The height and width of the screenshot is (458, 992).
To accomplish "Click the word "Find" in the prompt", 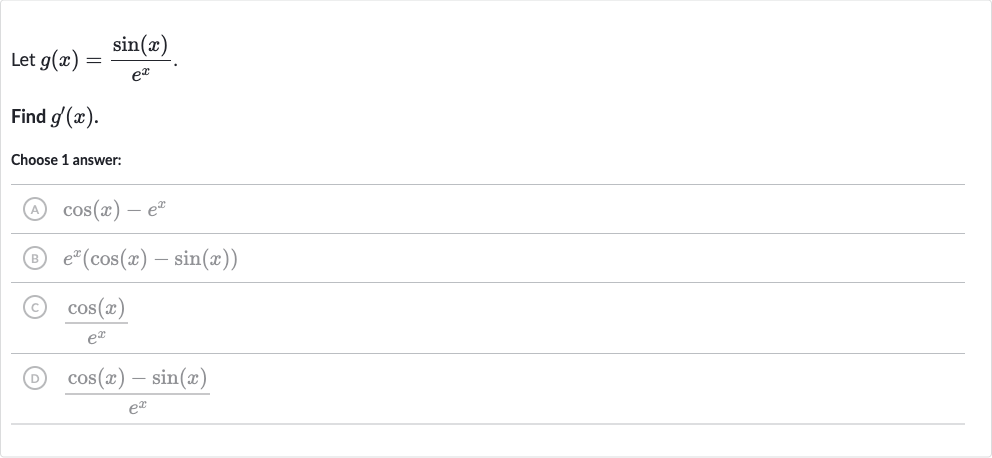I will pos(28,117).
